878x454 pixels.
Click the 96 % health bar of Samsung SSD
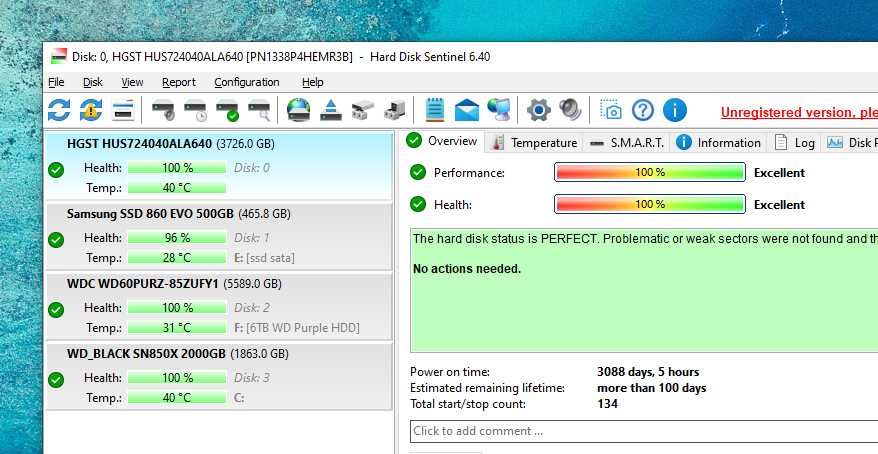click(177, 238)
